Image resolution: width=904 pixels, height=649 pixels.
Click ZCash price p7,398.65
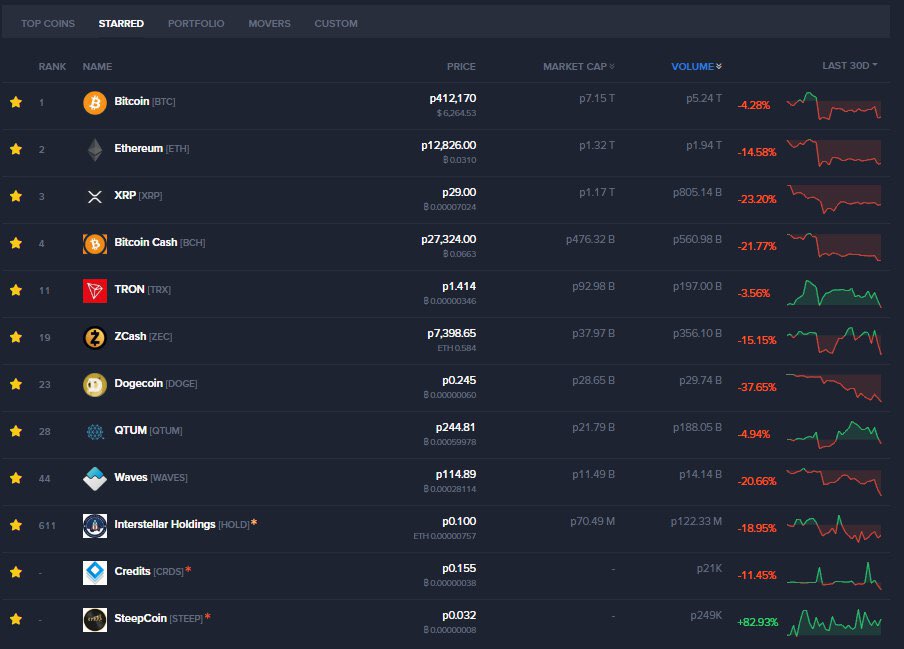[451, 333]
